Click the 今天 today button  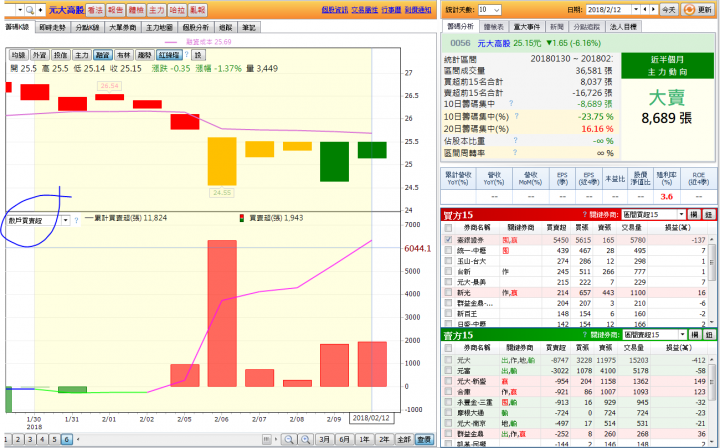(x=668, y=10)
